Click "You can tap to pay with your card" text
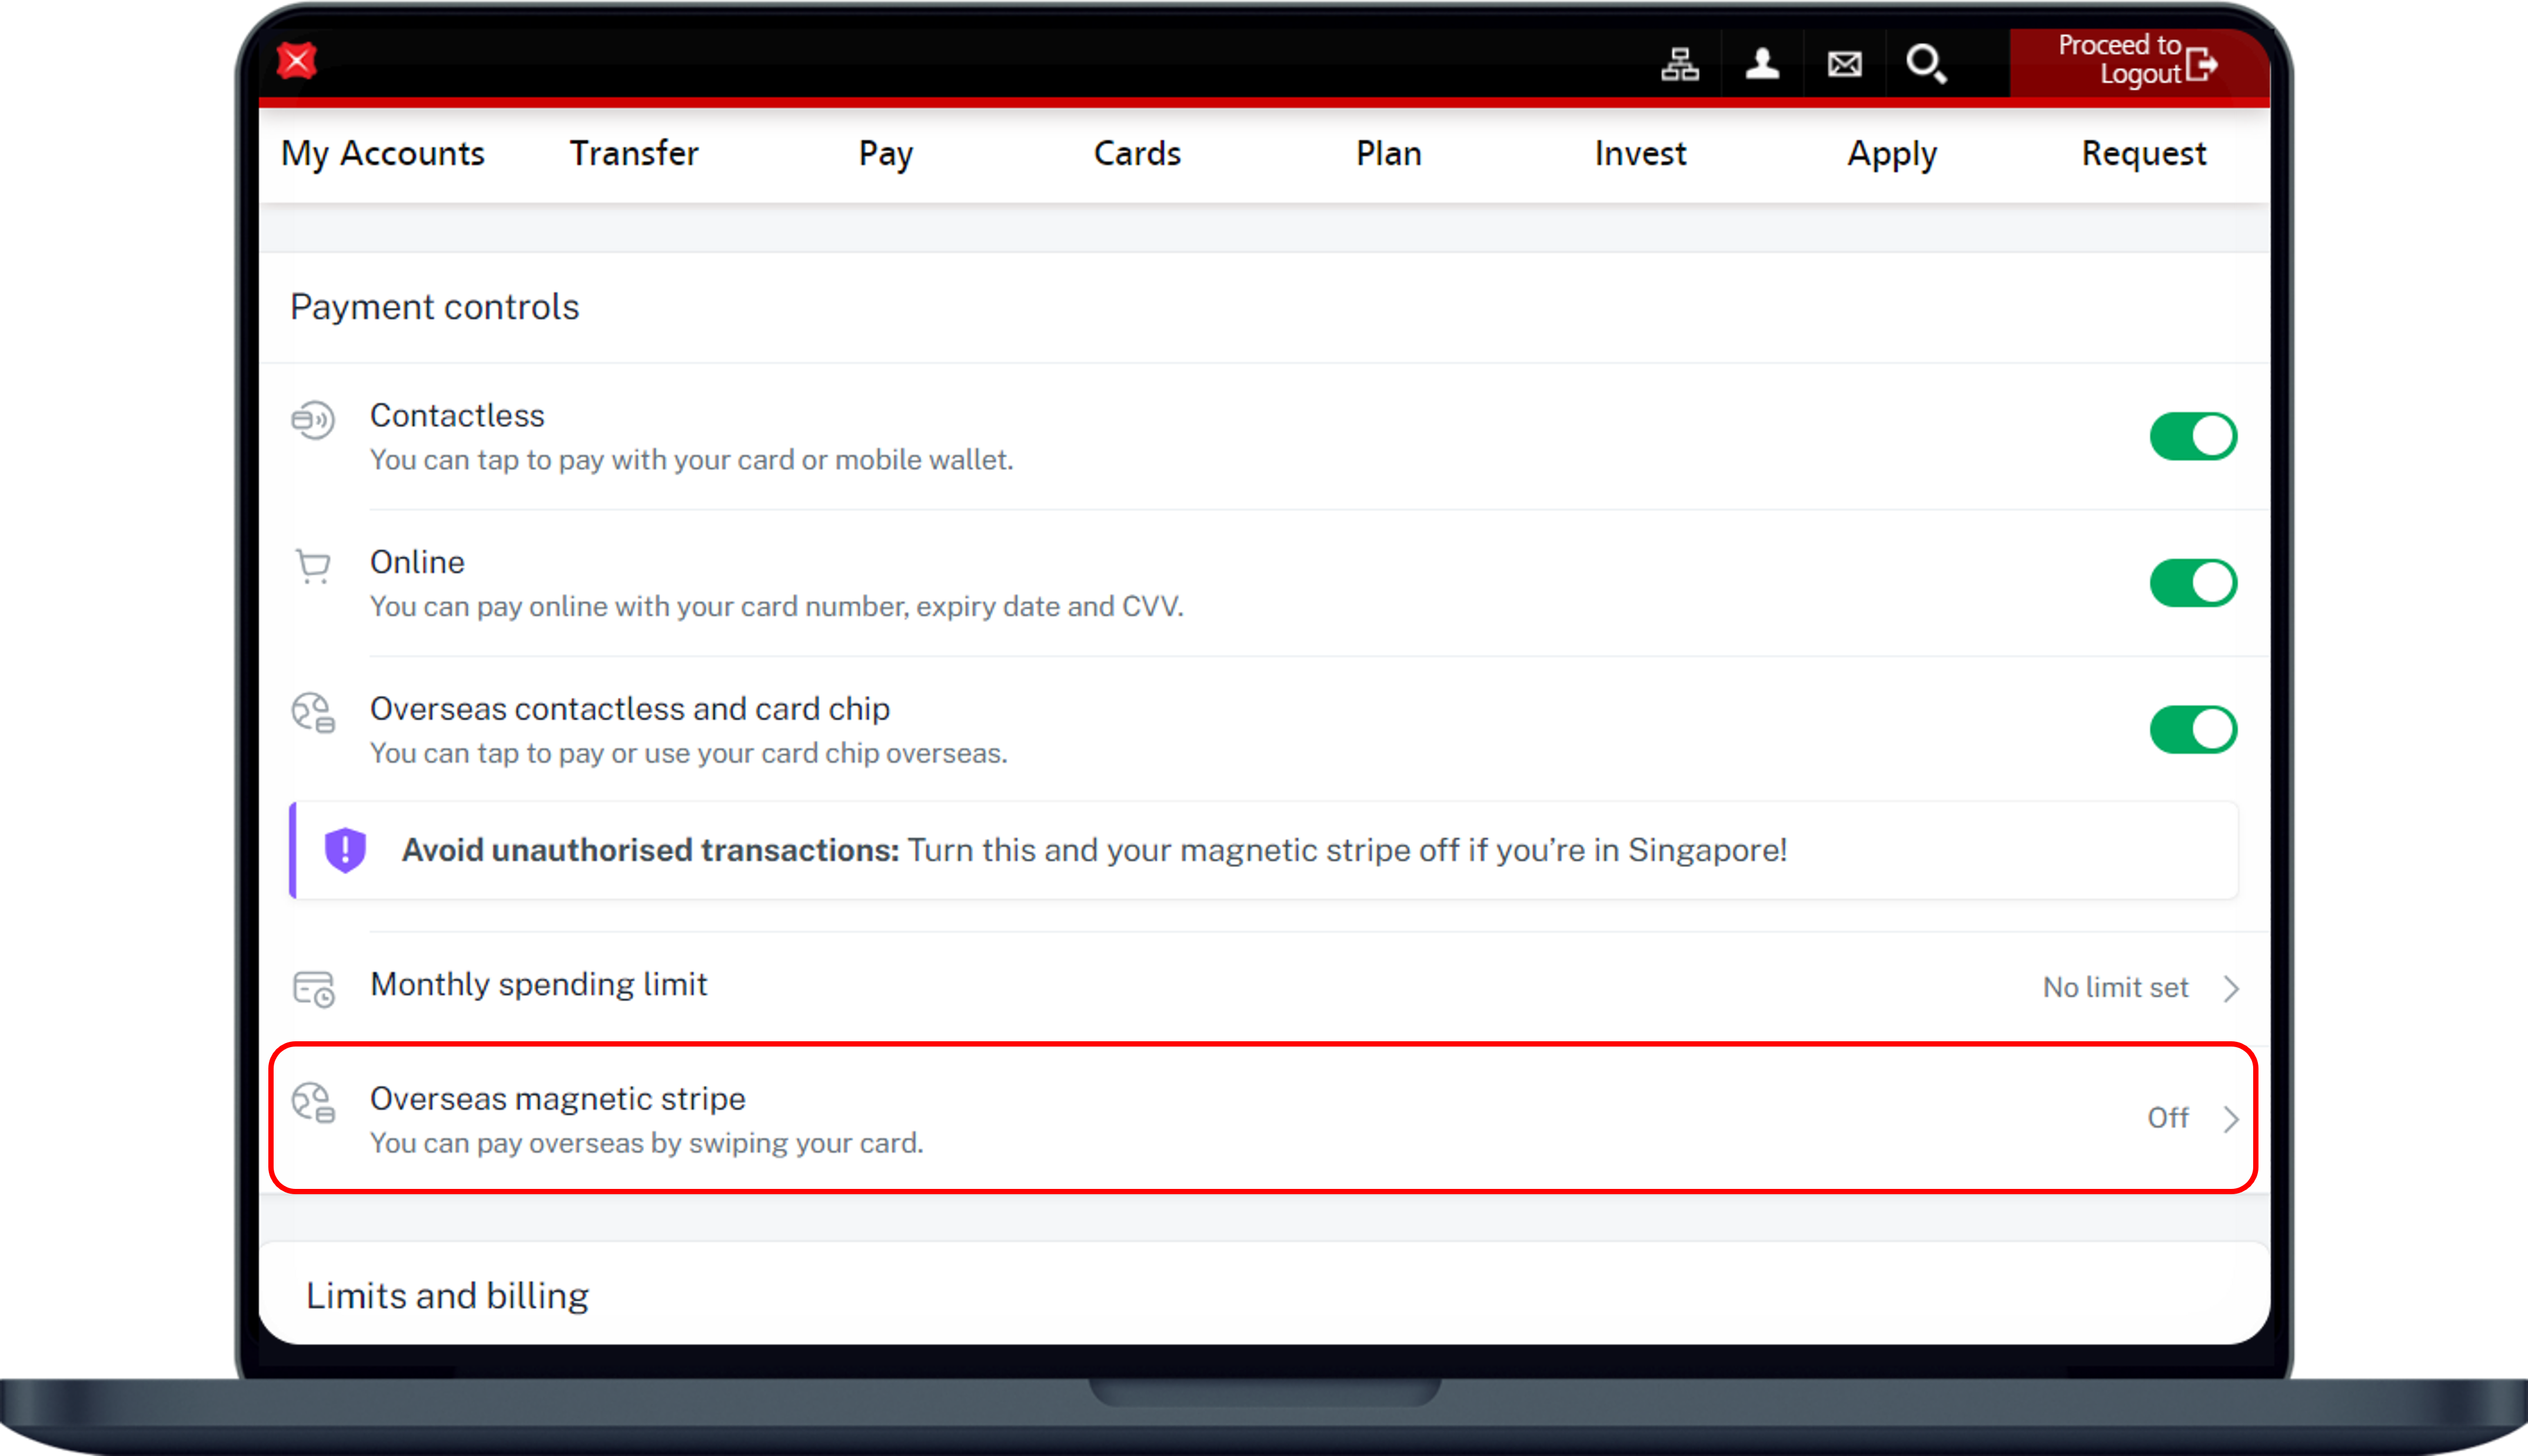The image size is (2528, 1456). pos(692,460)
